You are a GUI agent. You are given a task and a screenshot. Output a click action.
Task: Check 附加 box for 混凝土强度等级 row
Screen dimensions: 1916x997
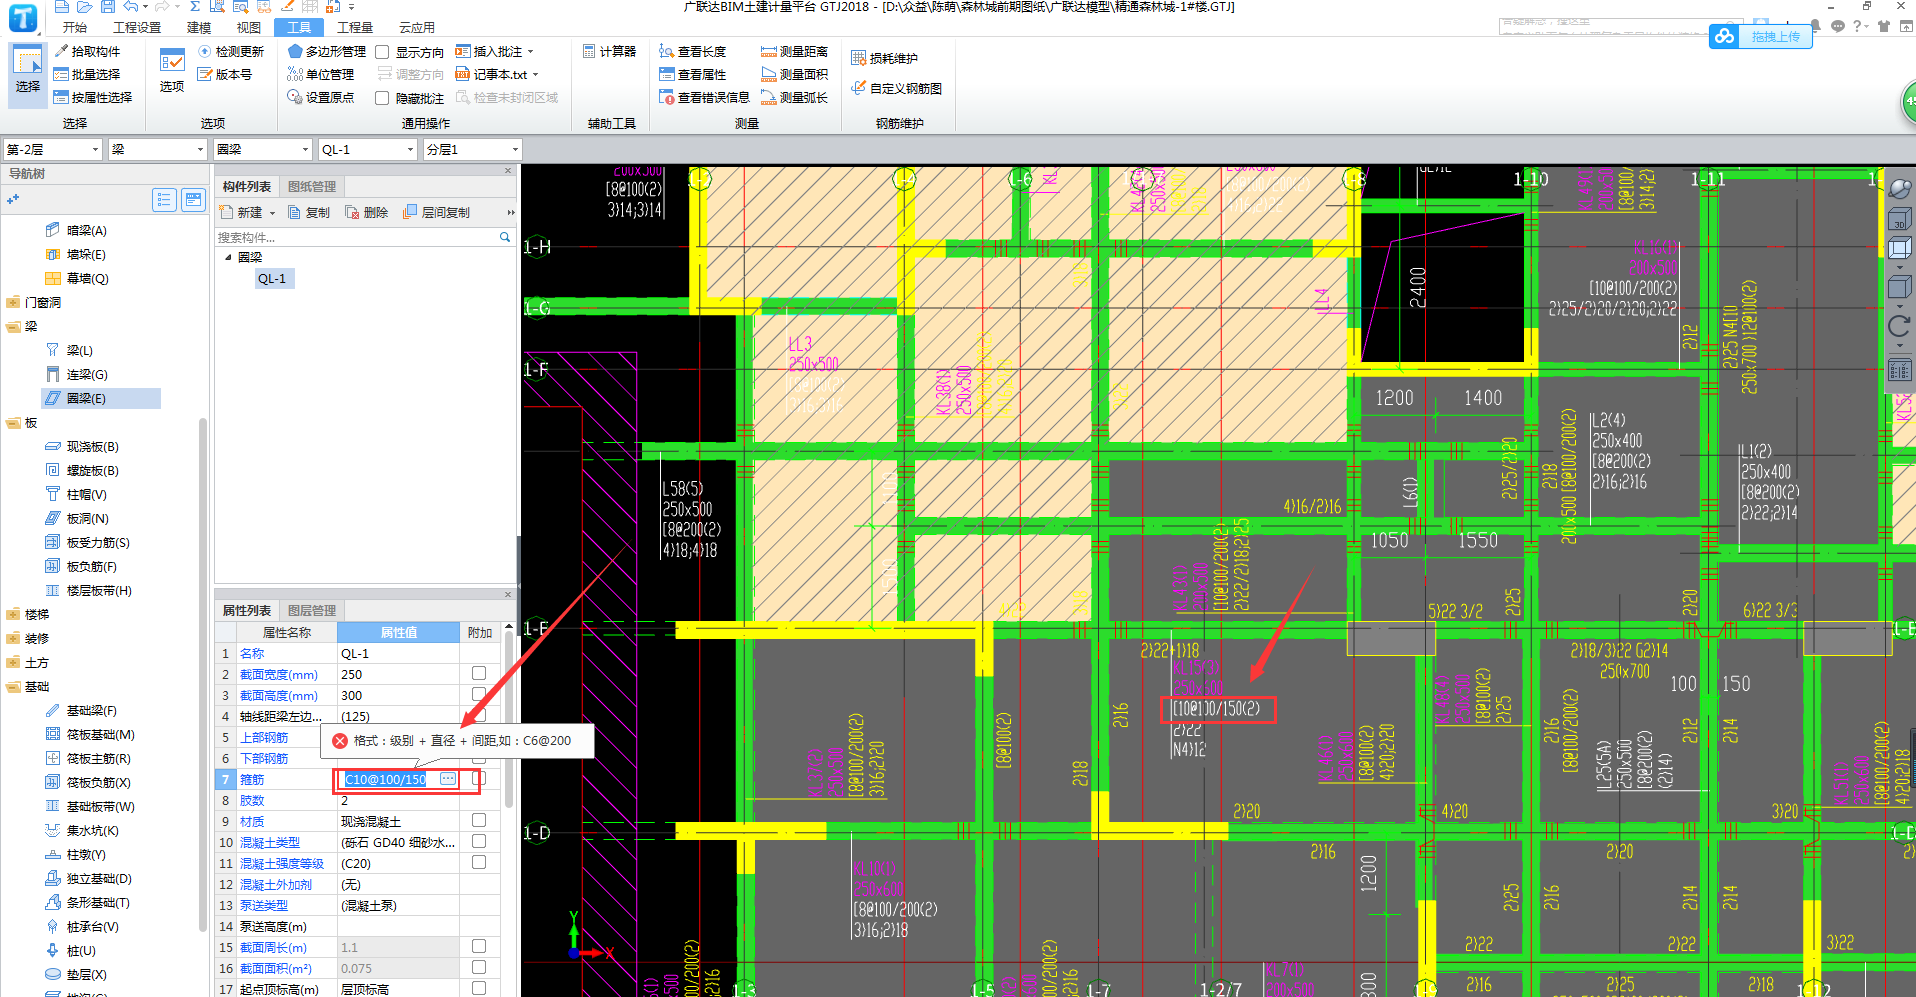pyautogui.click(x=479, y=863)
